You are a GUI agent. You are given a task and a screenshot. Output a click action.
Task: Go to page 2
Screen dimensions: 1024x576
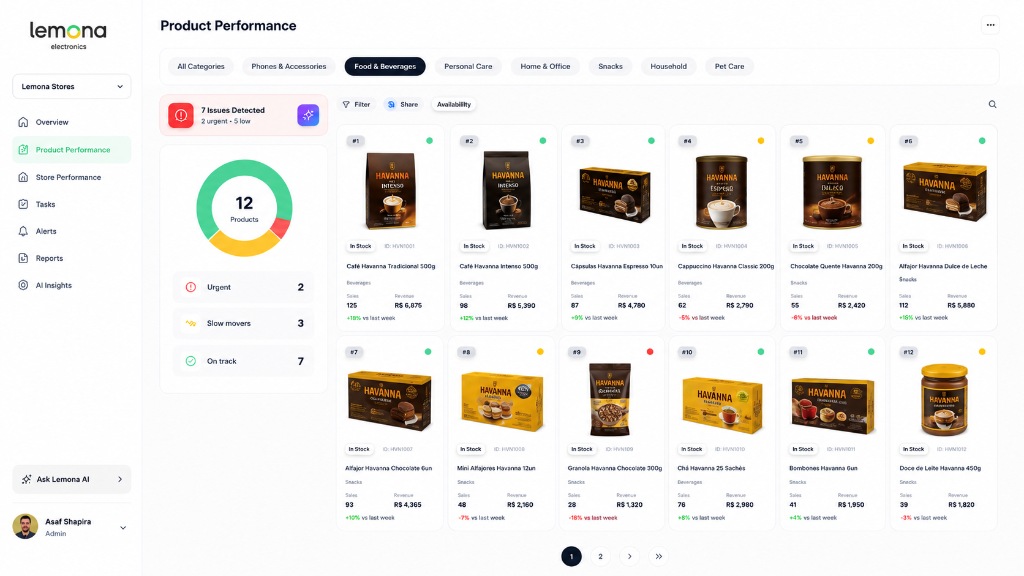tap(600, 556)
